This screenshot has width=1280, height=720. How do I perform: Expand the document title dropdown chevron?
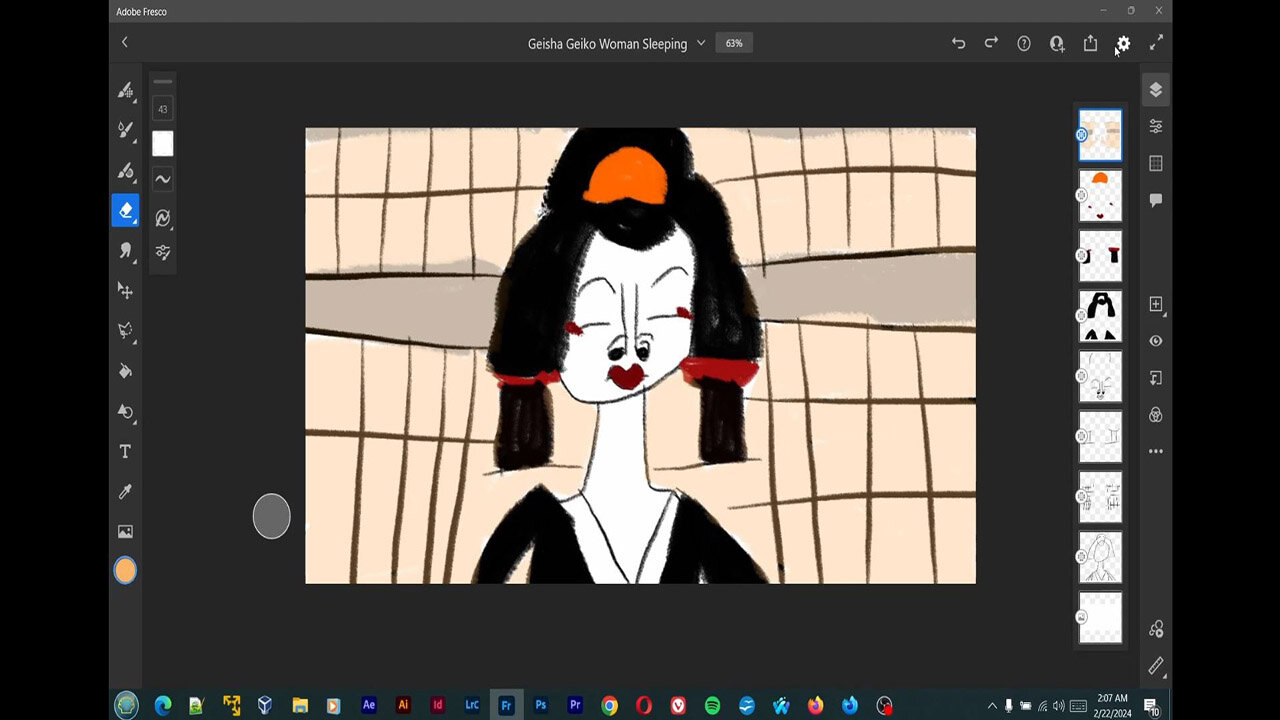(701, 43)
